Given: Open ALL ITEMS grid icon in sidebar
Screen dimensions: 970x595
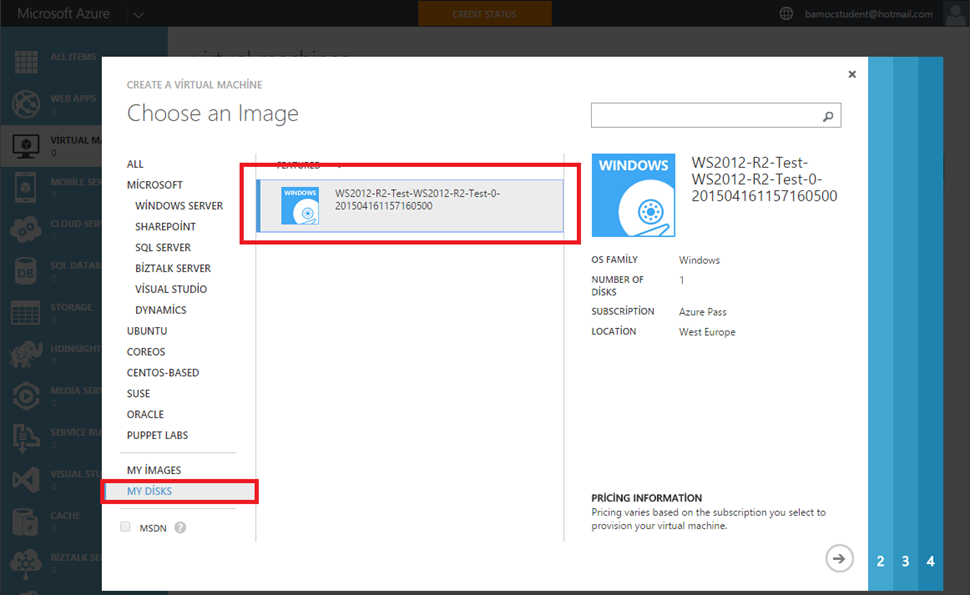Looking at the screenshot, I should point(26,62).
